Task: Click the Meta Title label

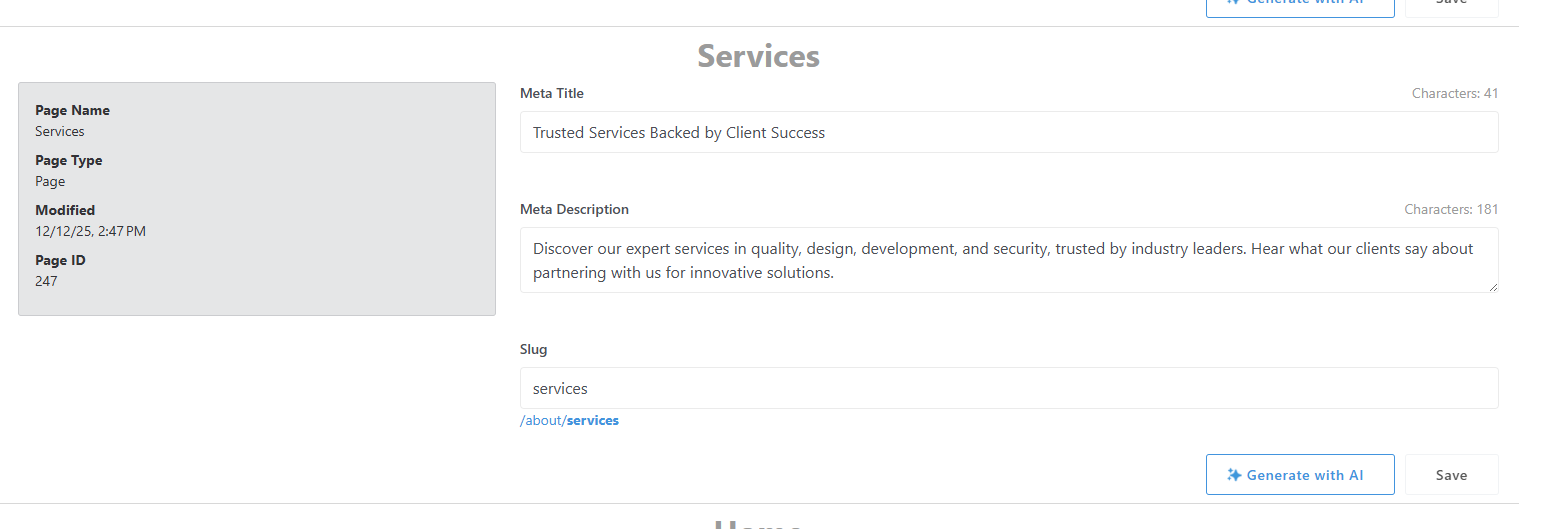Action: 552,94
